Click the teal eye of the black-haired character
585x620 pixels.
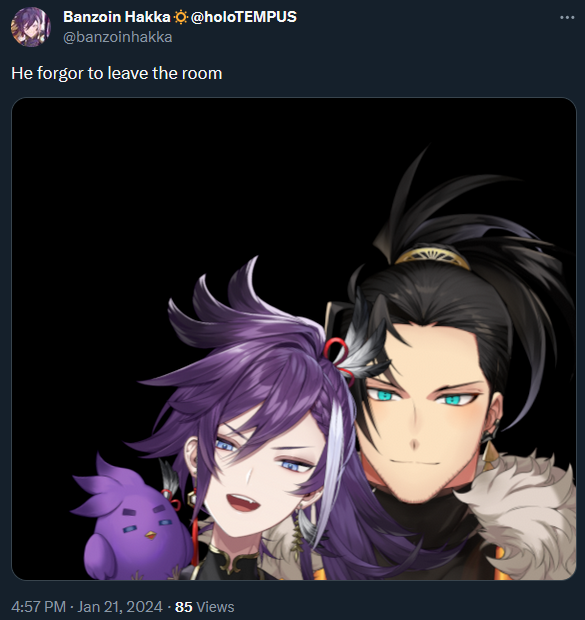tap(383, 395)
